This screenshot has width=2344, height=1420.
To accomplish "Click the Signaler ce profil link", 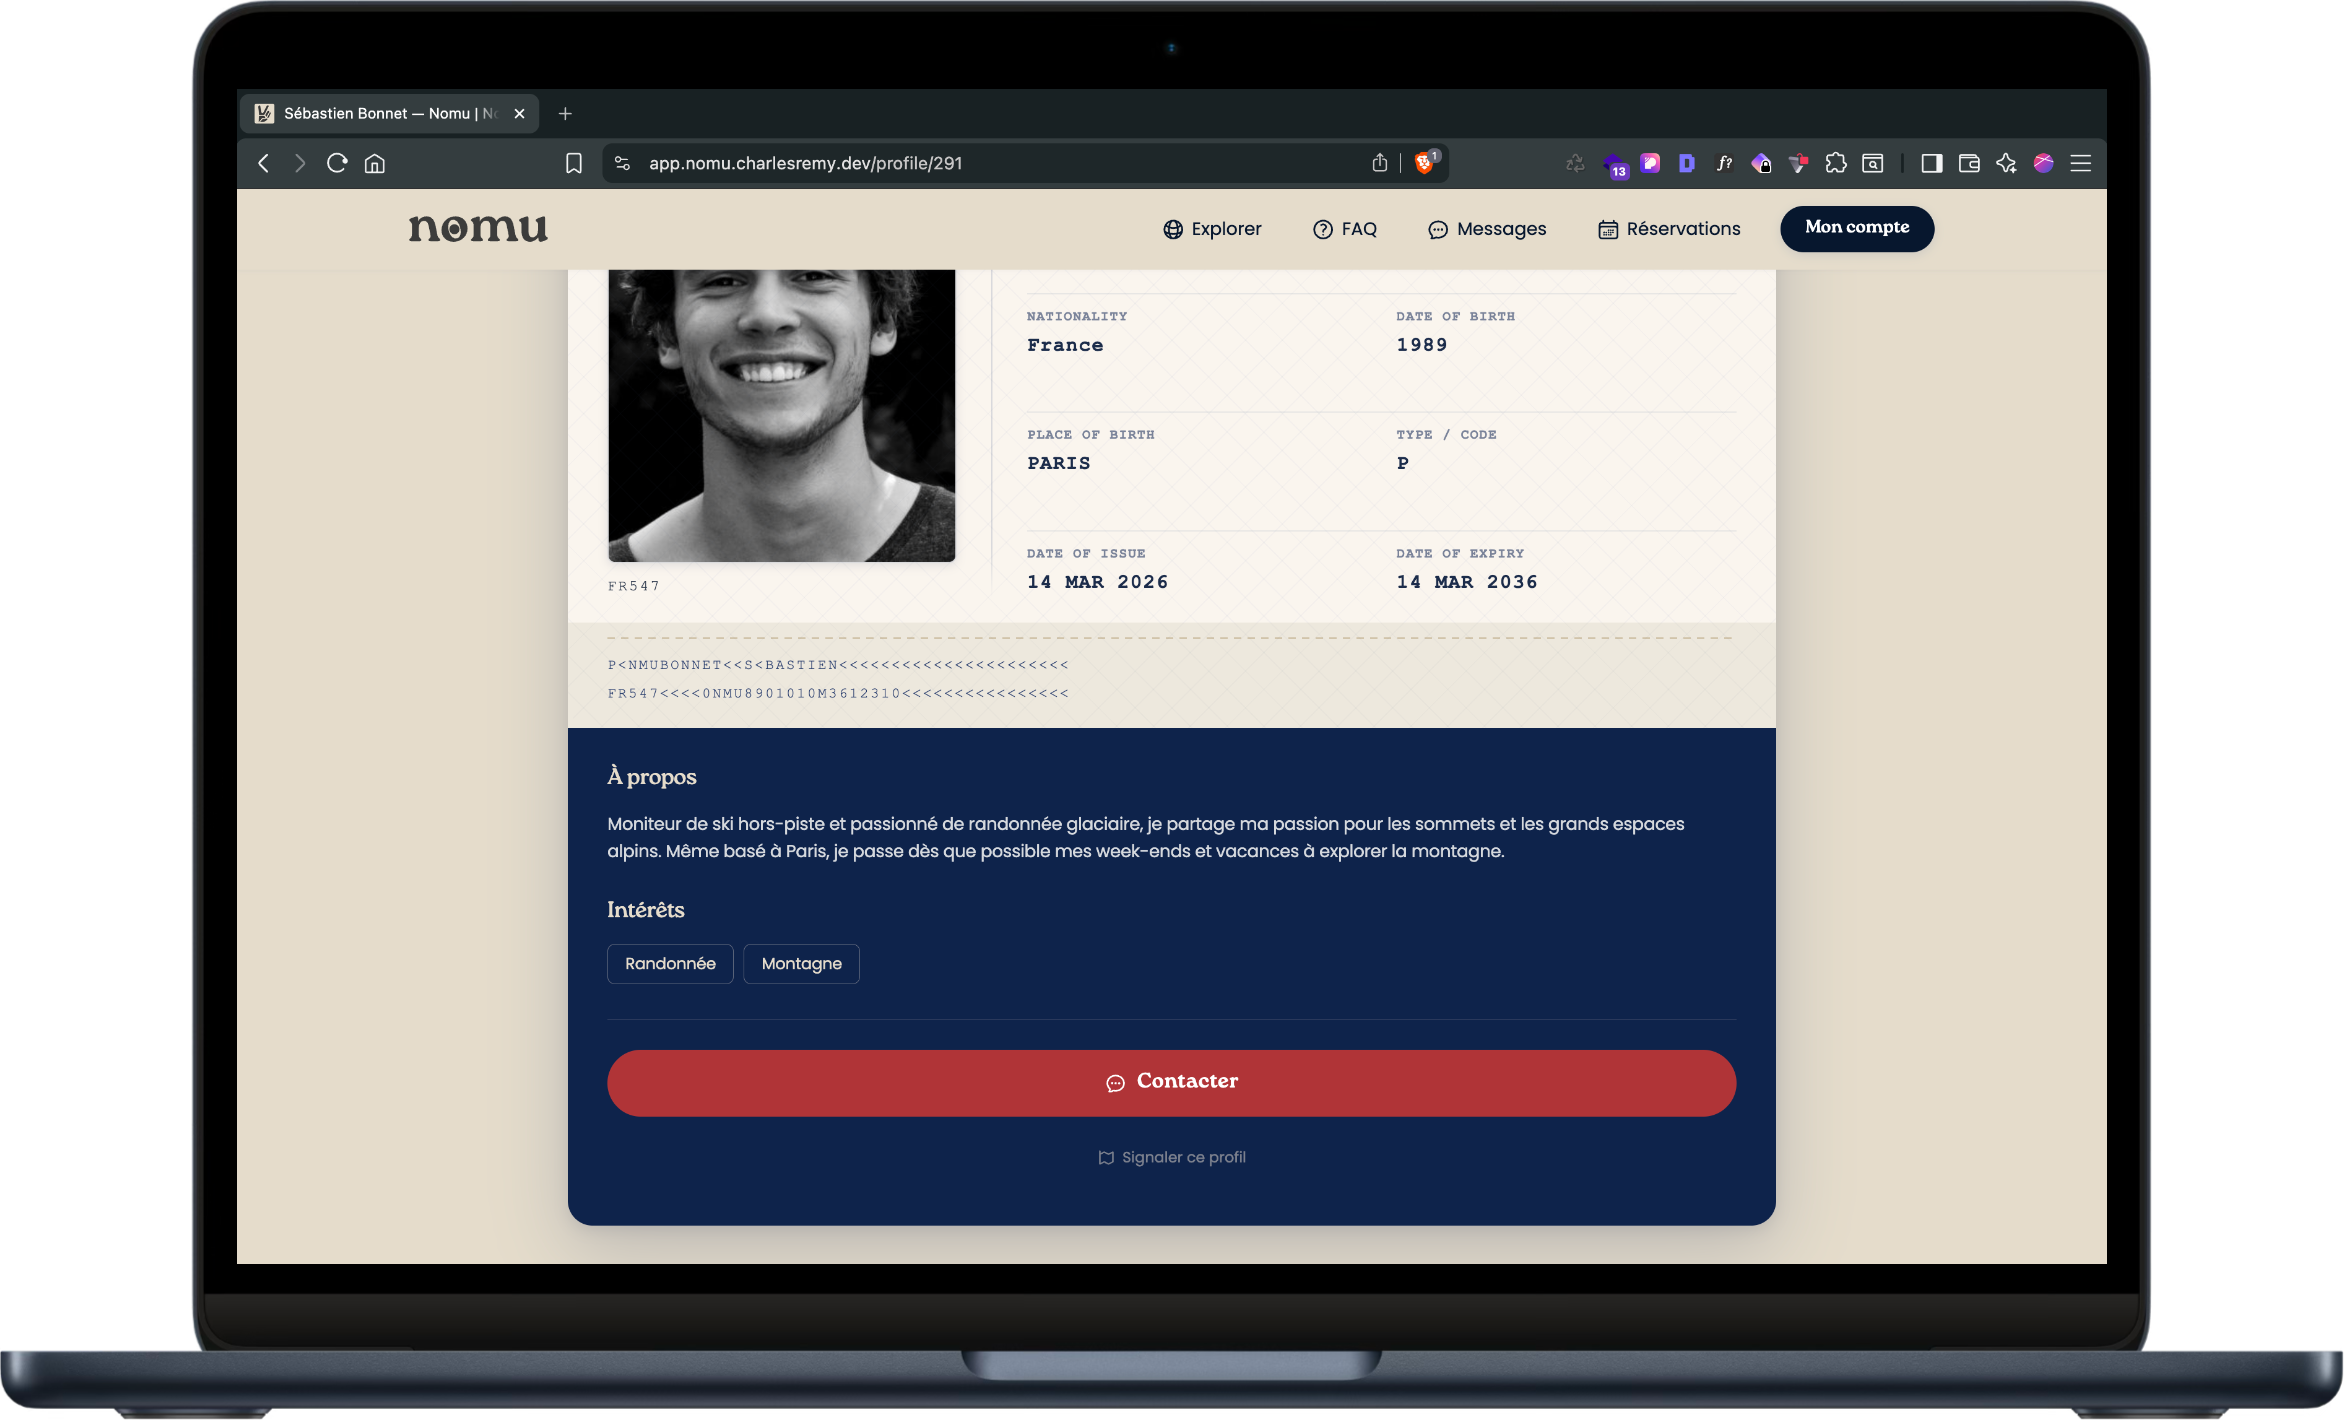I will [1172, 1157].
